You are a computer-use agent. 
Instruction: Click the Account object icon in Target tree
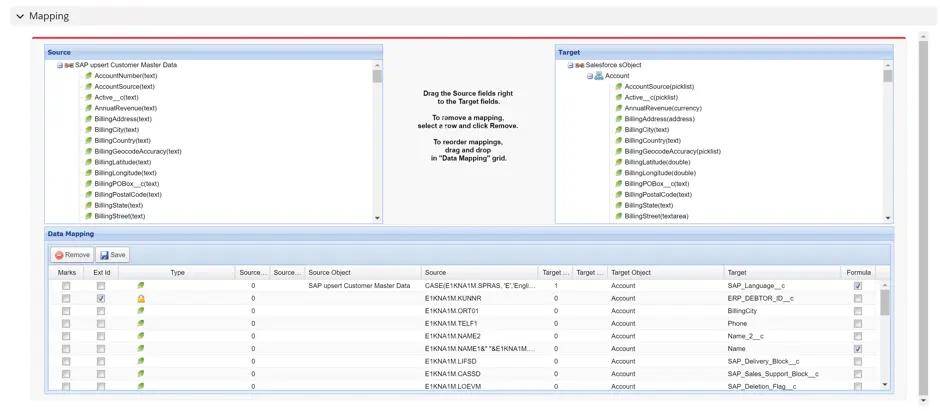point(599,76)
